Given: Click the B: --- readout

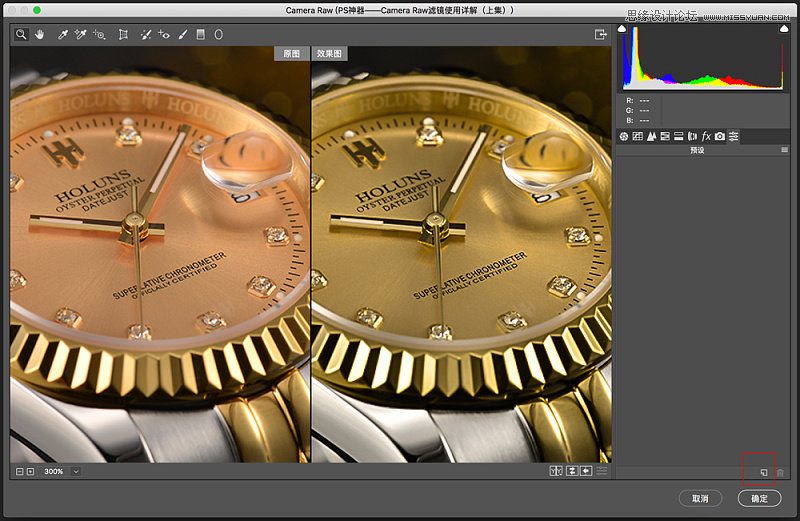Looking at the screenshot, I should click(638, 120).
